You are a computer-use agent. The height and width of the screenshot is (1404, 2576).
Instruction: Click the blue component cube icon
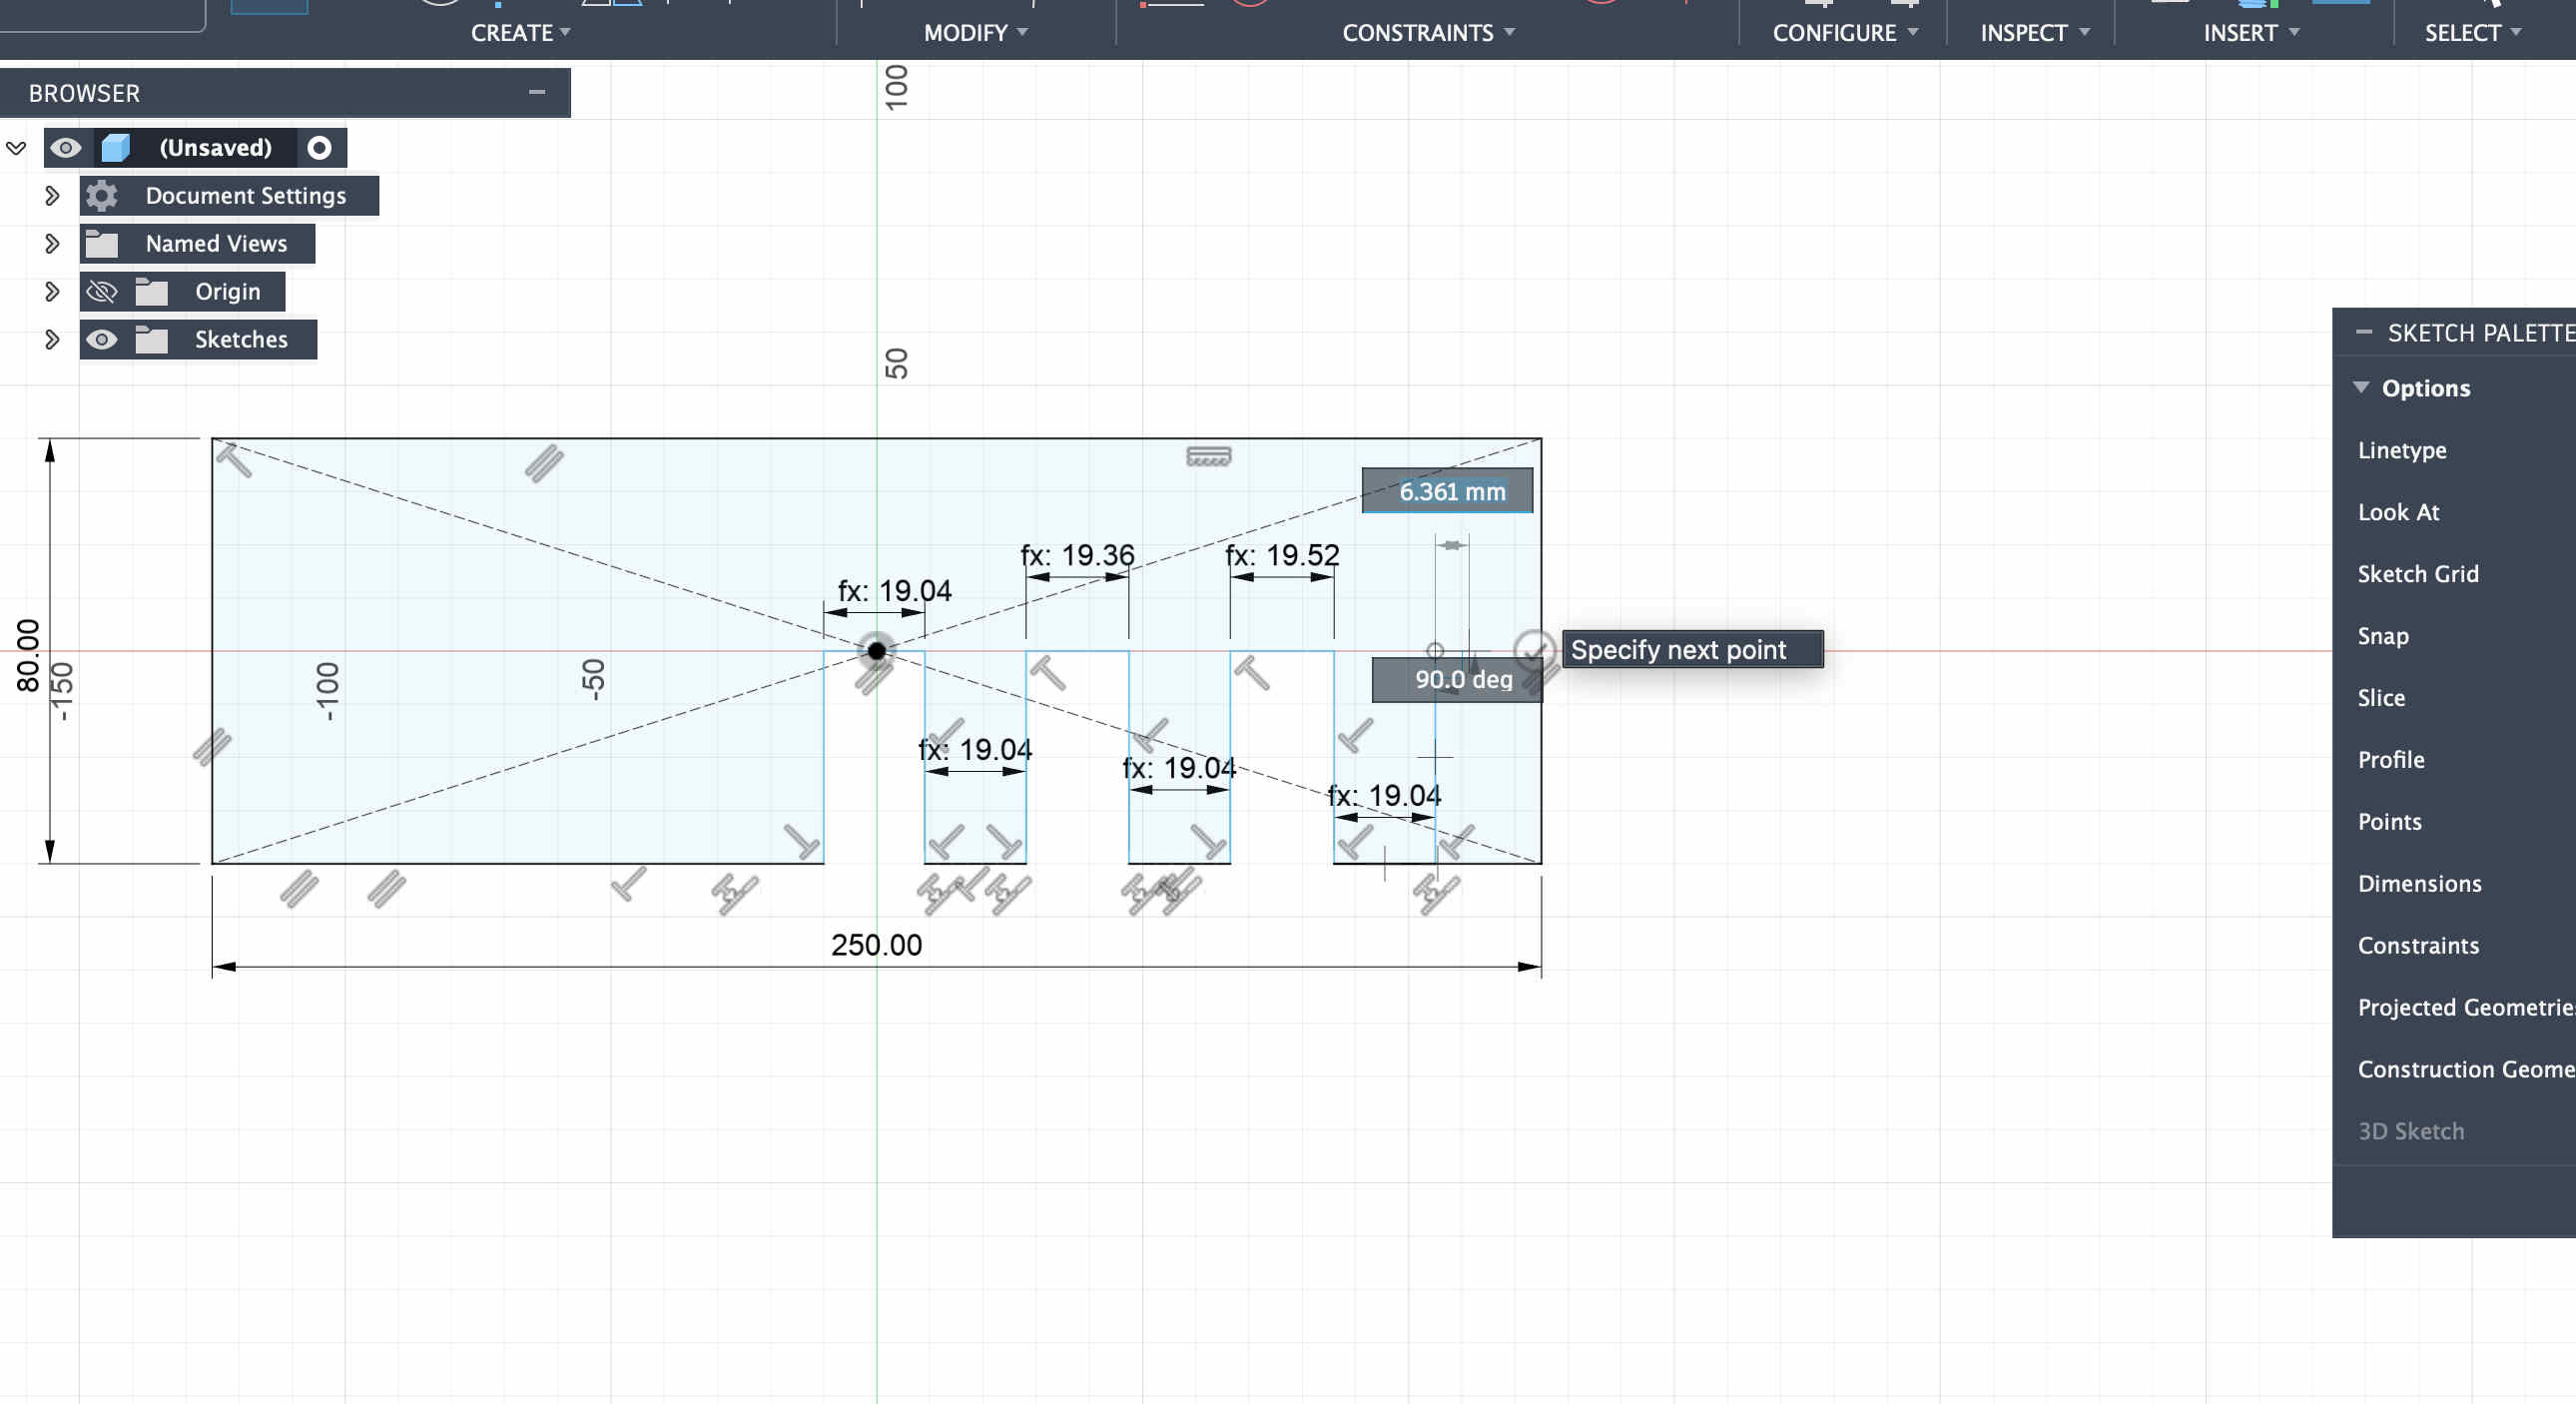116,148
